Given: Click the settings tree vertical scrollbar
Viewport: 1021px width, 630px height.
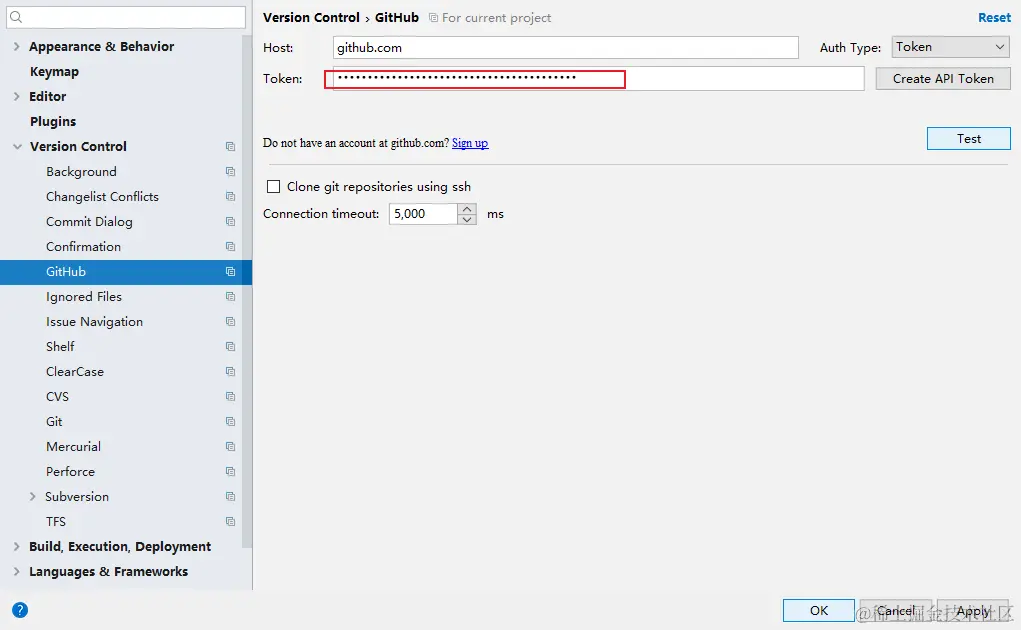Looking at the screenshot, I should point(247,292).
